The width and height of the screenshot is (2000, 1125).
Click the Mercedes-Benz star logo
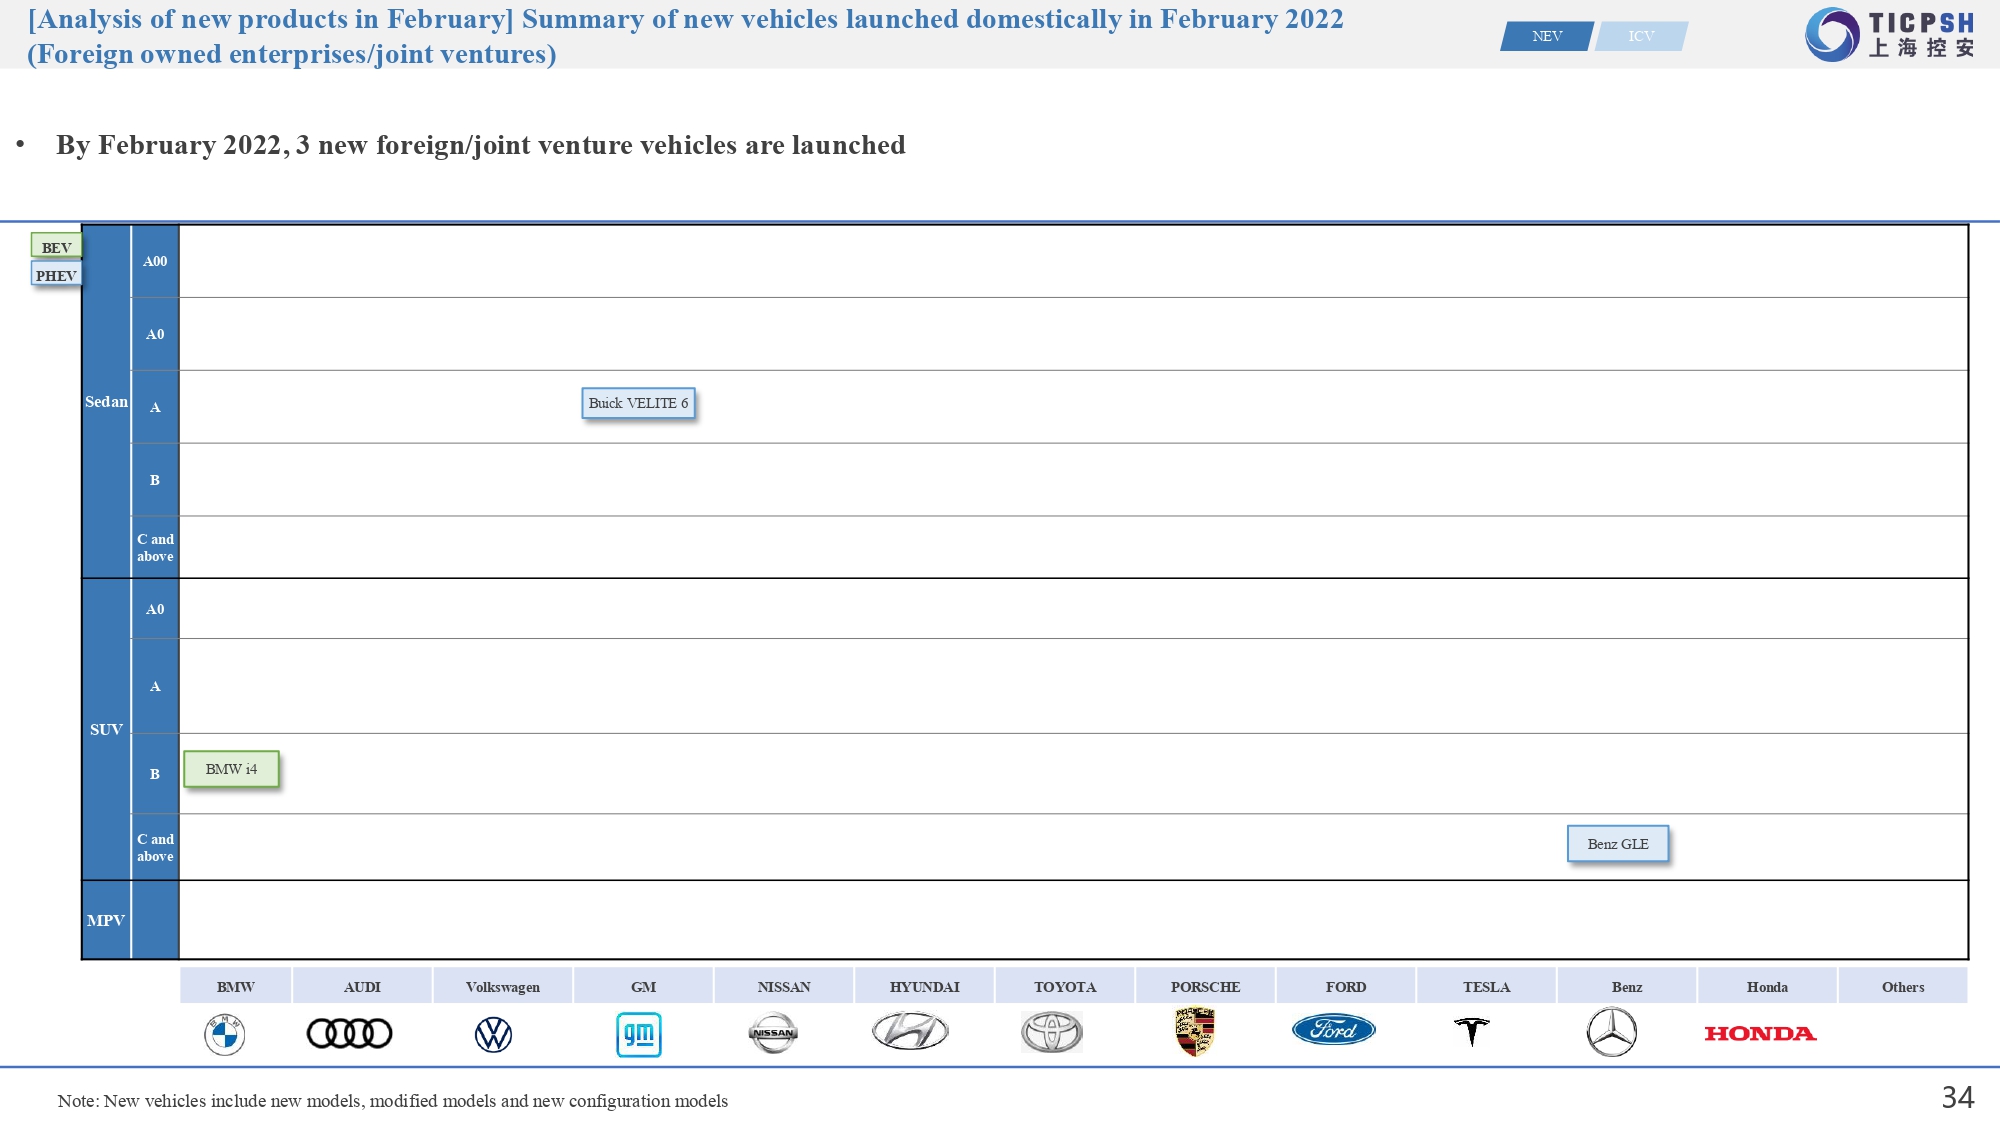tap(1612, 1032)
